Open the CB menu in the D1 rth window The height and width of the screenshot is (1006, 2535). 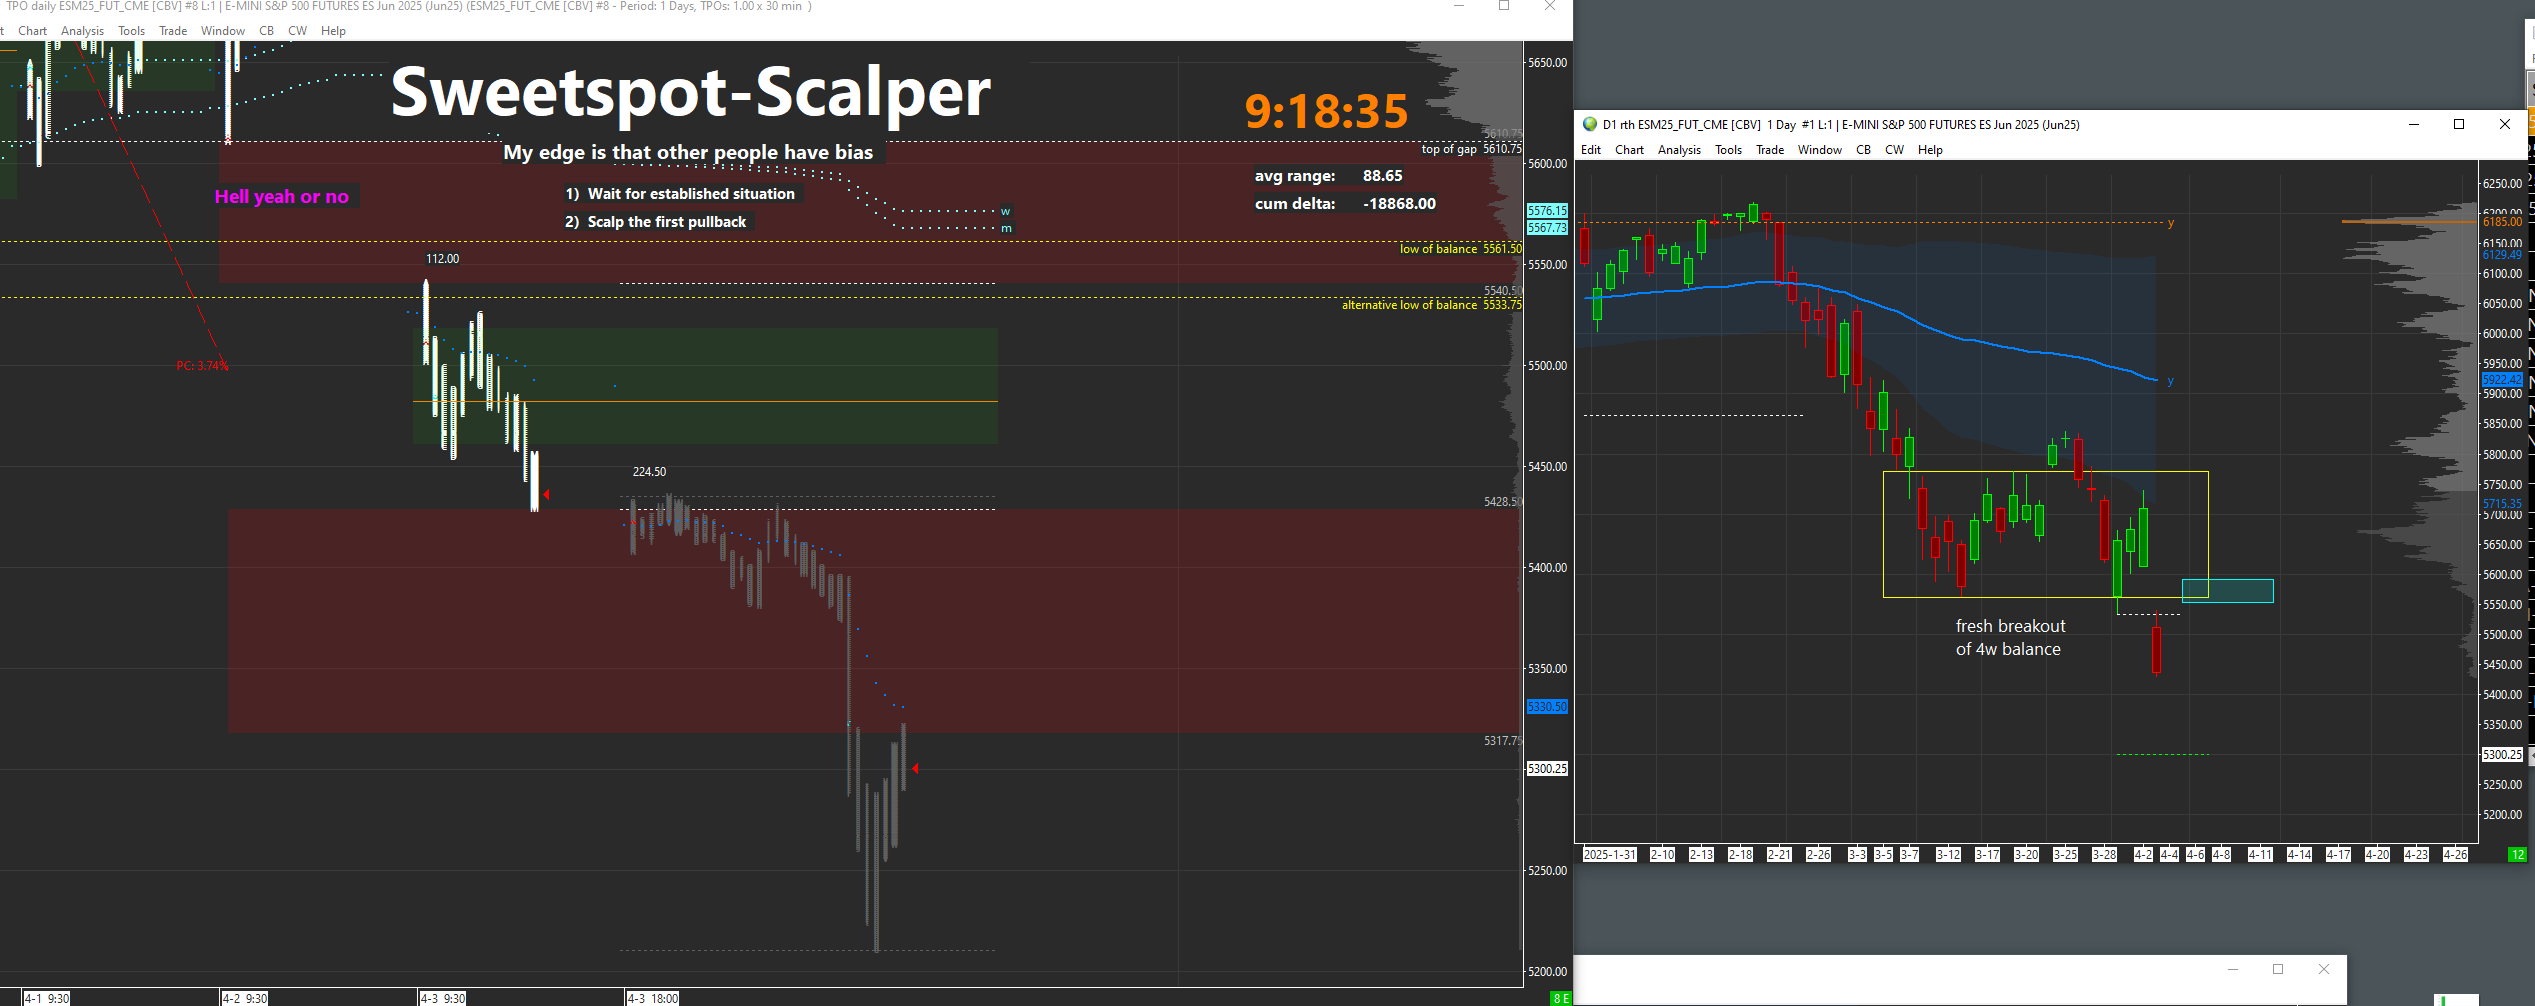point(1863,150)
